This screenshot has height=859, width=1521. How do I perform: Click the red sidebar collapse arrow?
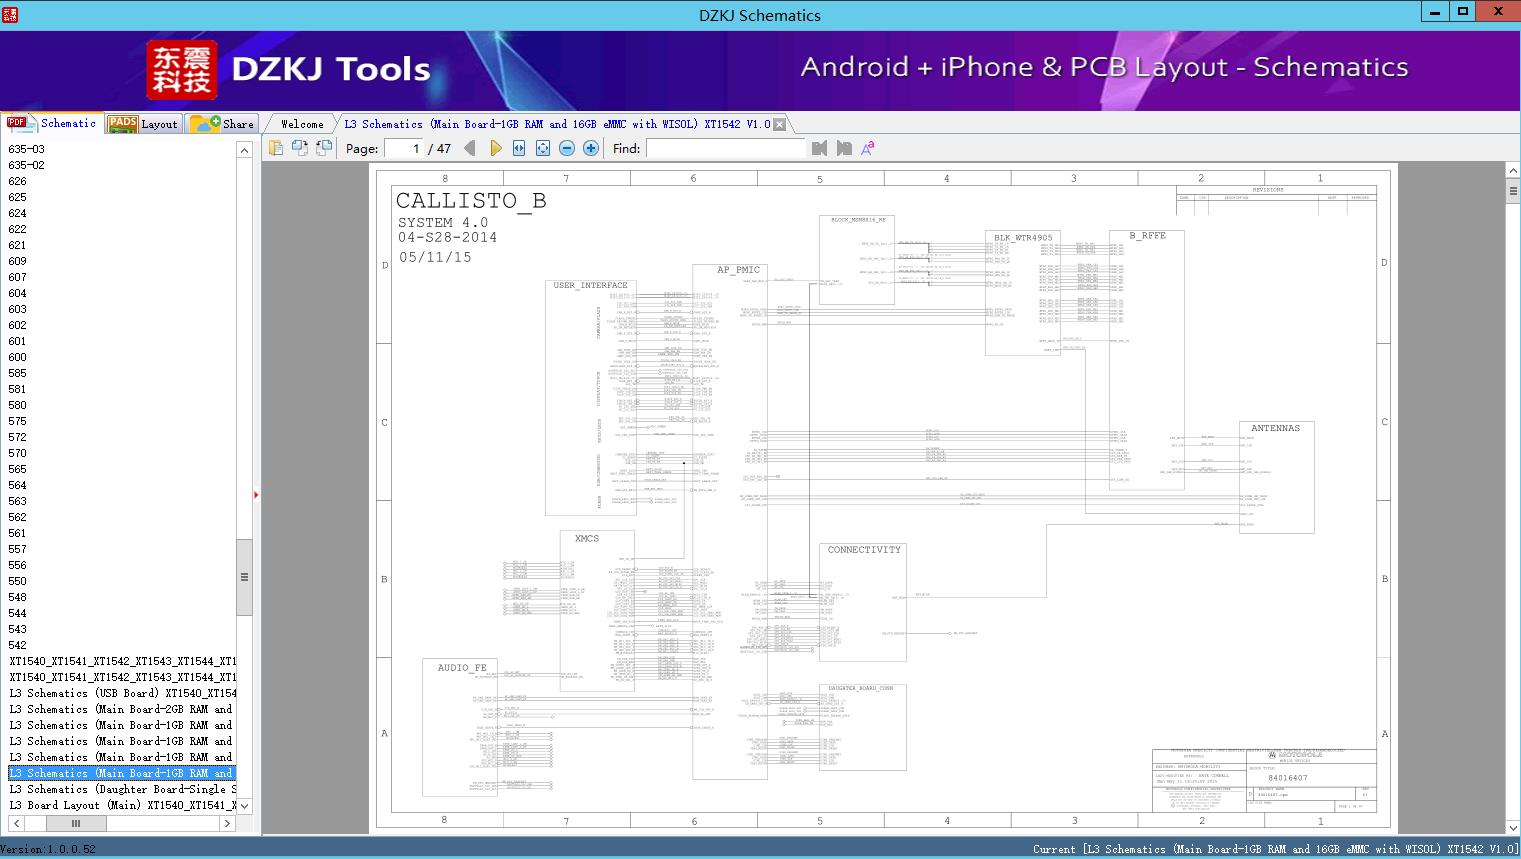coord(256,494)
